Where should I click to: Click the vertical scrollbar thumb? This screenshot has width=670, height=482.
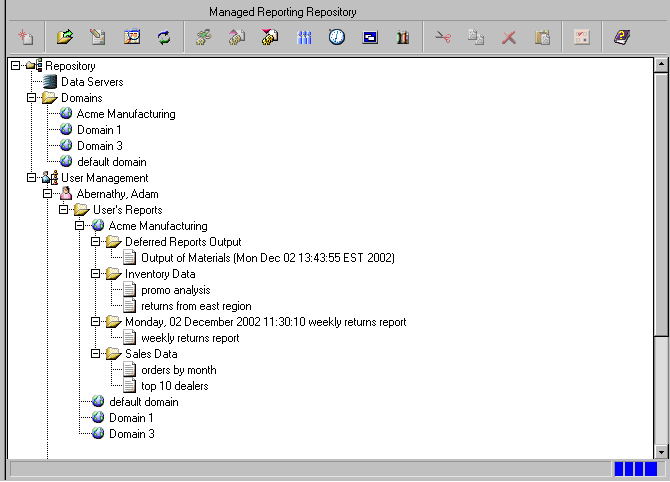tap(661, 204)
